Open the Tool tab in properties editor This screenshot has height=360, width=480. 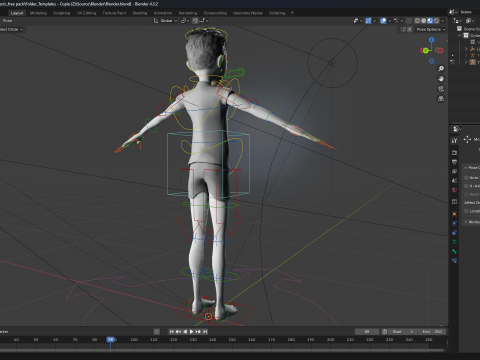click(x=454, y=141)
